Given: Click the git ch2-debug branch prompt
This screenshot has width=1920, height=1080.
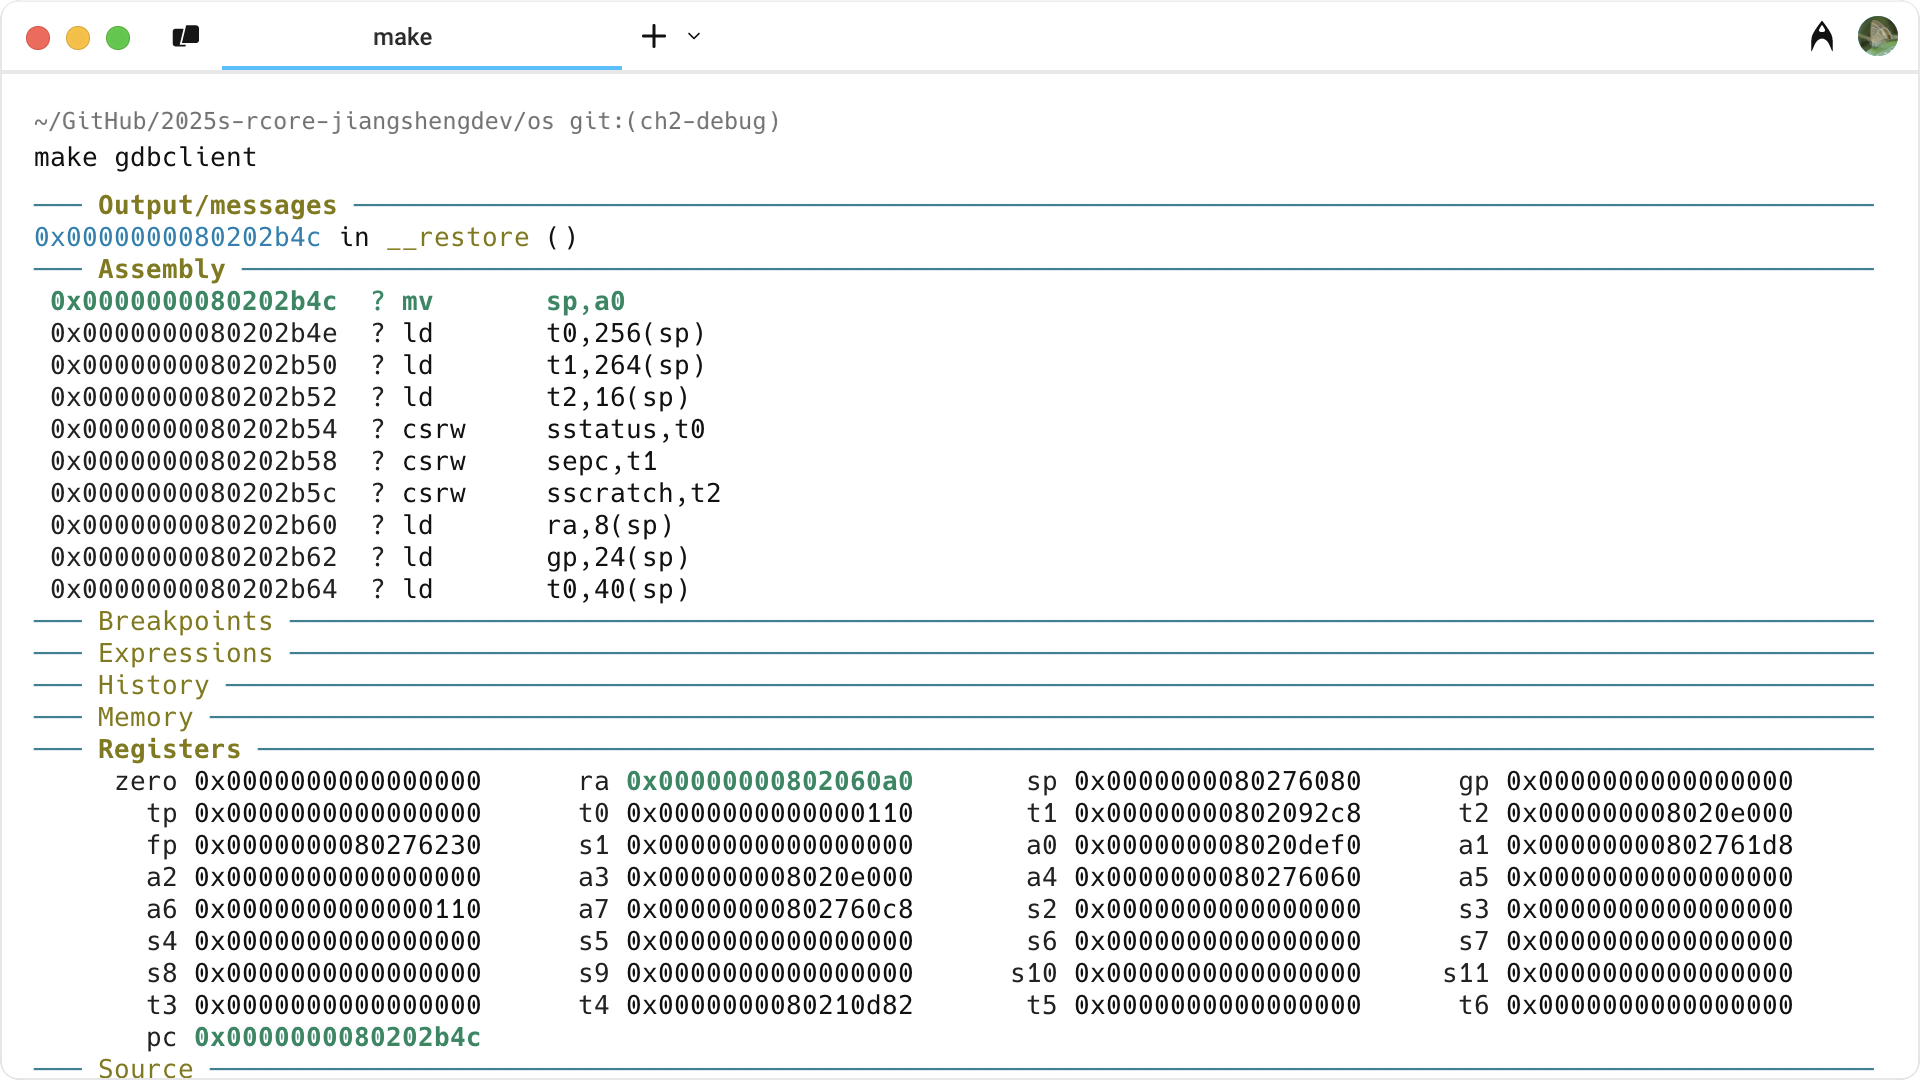Looking at the screenshot, I should (x=674, y=121).
